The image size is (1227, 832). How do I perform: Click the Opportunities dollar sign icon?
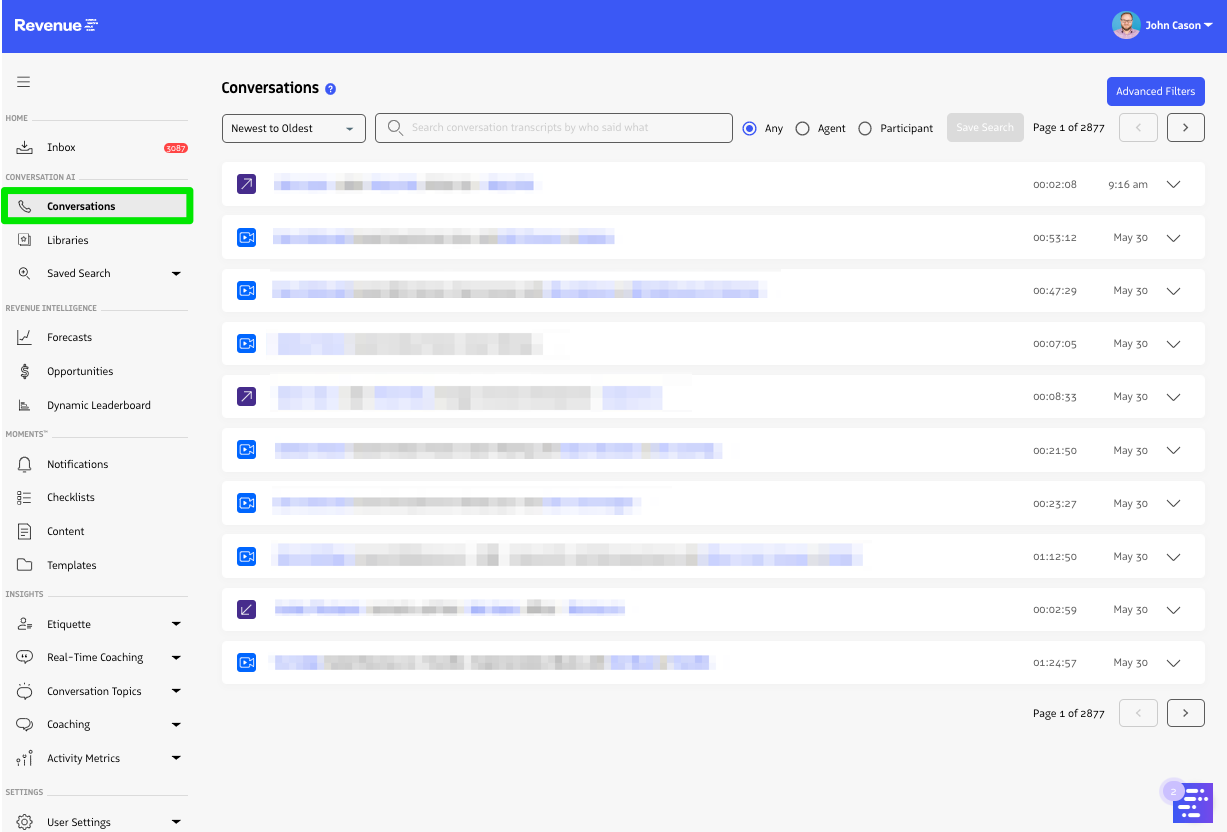coord(25,372)
